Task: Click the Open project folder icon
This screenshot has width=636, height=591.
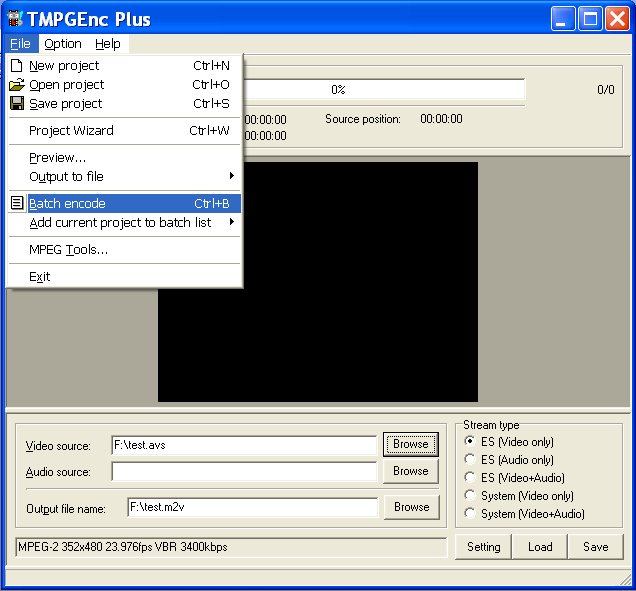Action: (x=17, y=84)
